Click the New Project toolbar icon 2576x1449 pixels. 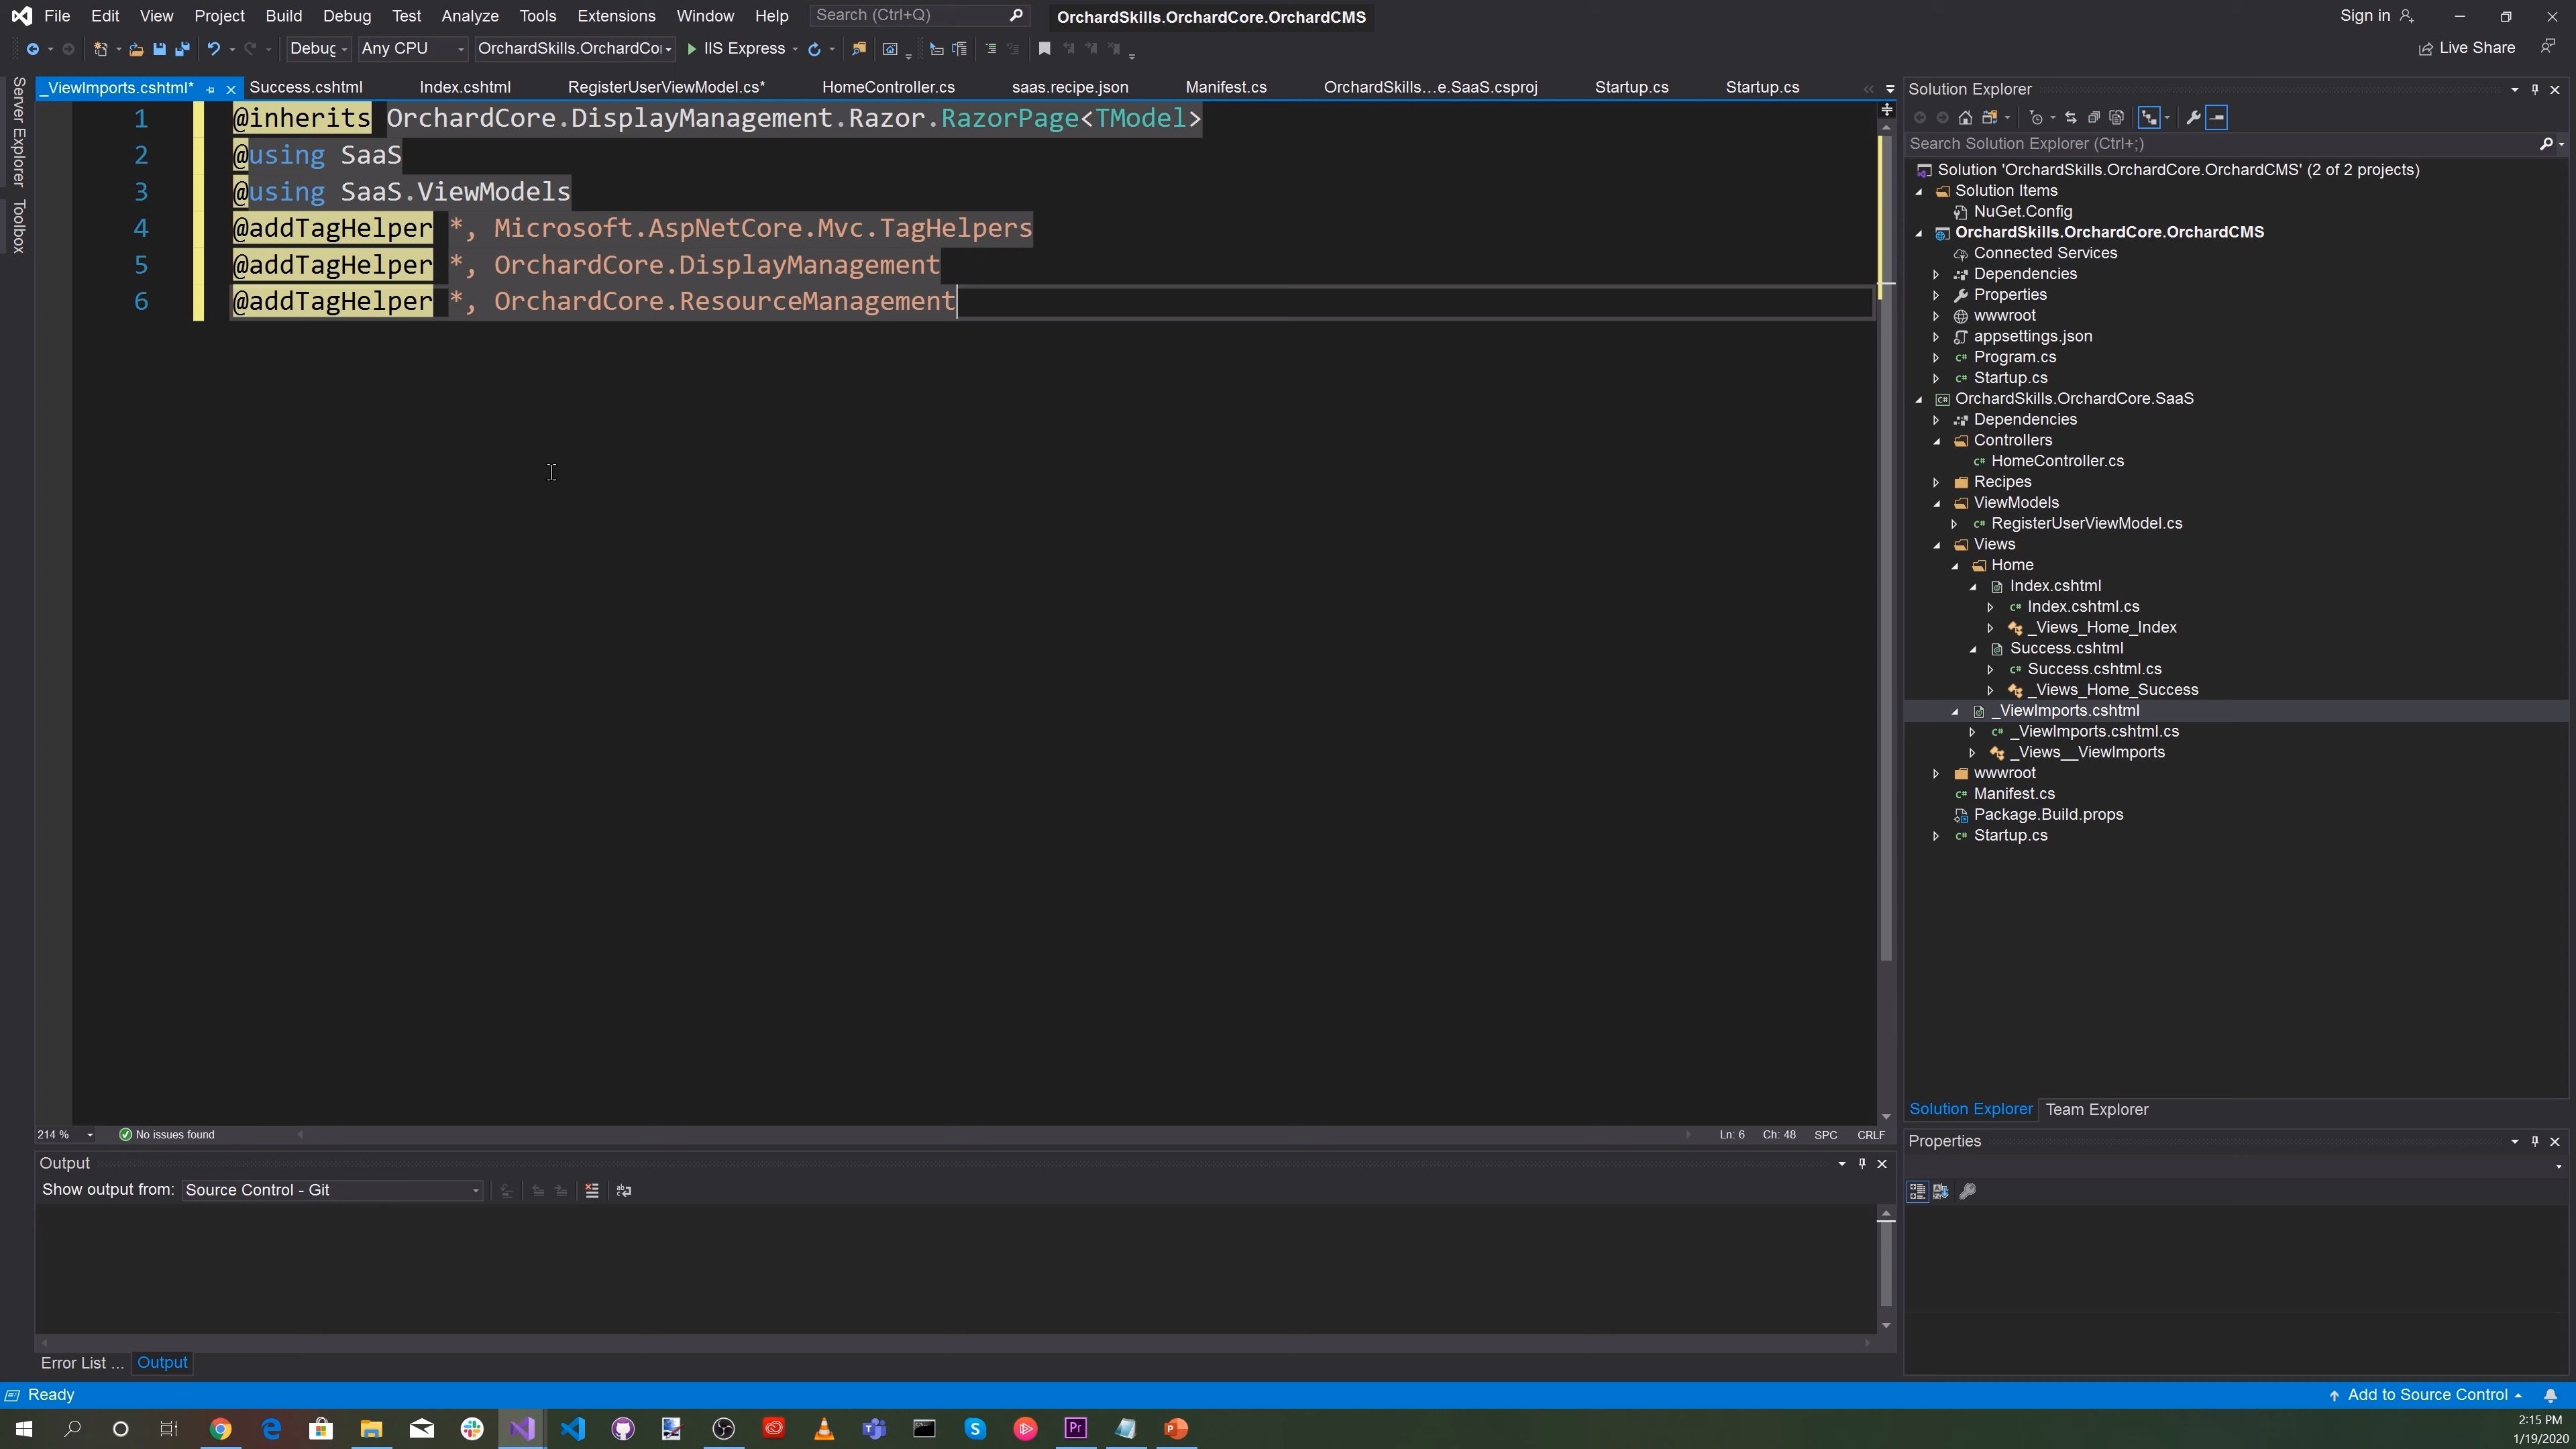click(x=100, y=49)
